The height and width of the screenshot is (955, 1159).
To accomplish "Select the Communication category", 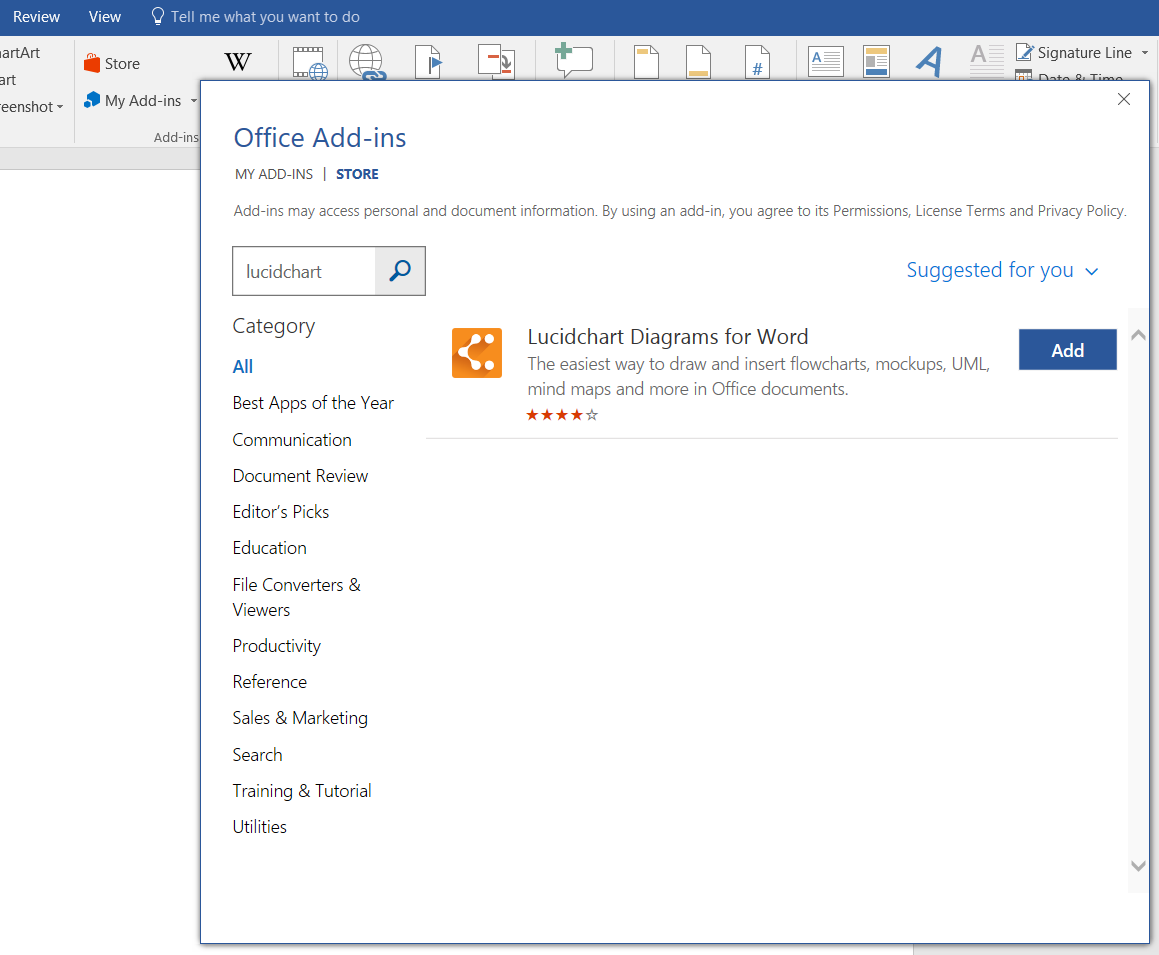I will (292, 440).
